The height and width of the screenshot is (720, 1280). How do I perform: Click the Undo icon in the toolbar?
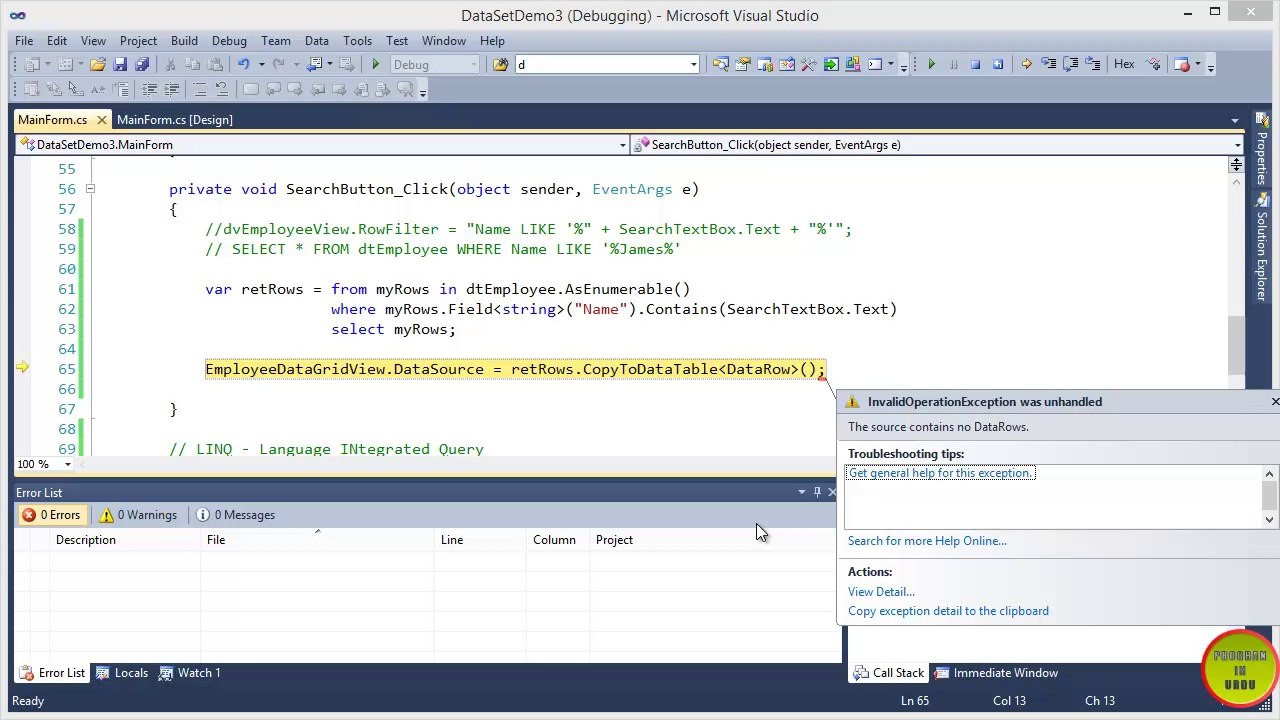click(x=243, y=65)
